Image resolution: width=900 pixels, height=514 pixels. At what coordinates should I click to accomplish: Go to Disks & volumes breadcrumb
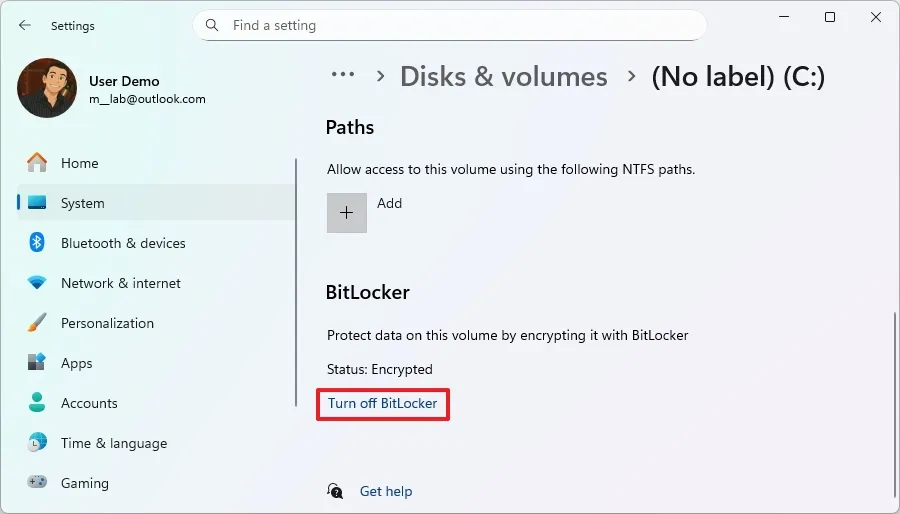click(503, 77)
